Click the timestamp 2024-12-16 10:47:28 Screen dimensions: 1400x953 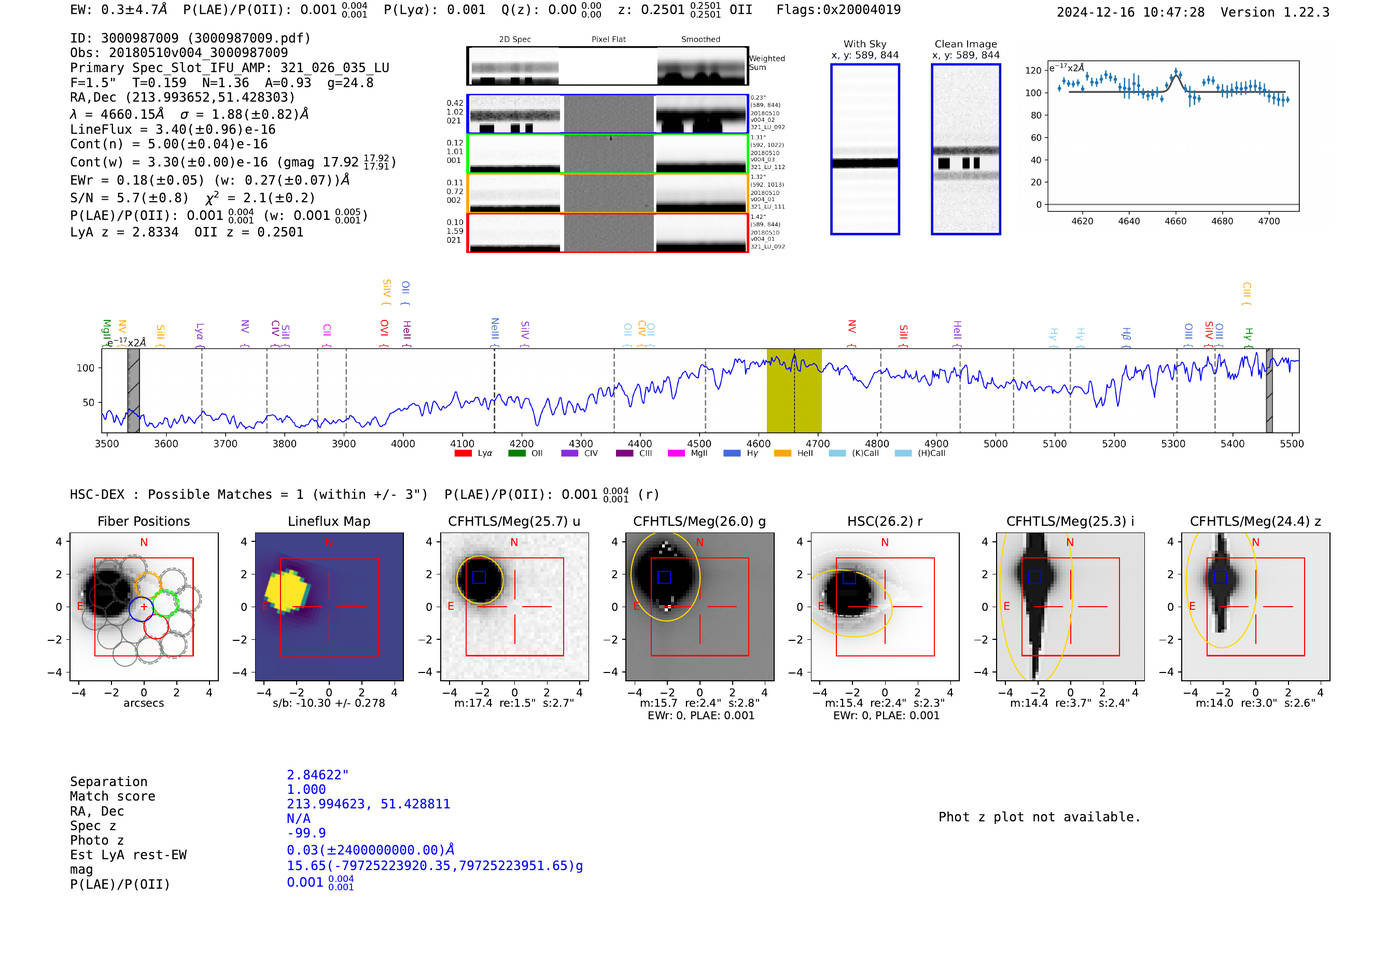pyautogui.click(x=1130, y=12)
